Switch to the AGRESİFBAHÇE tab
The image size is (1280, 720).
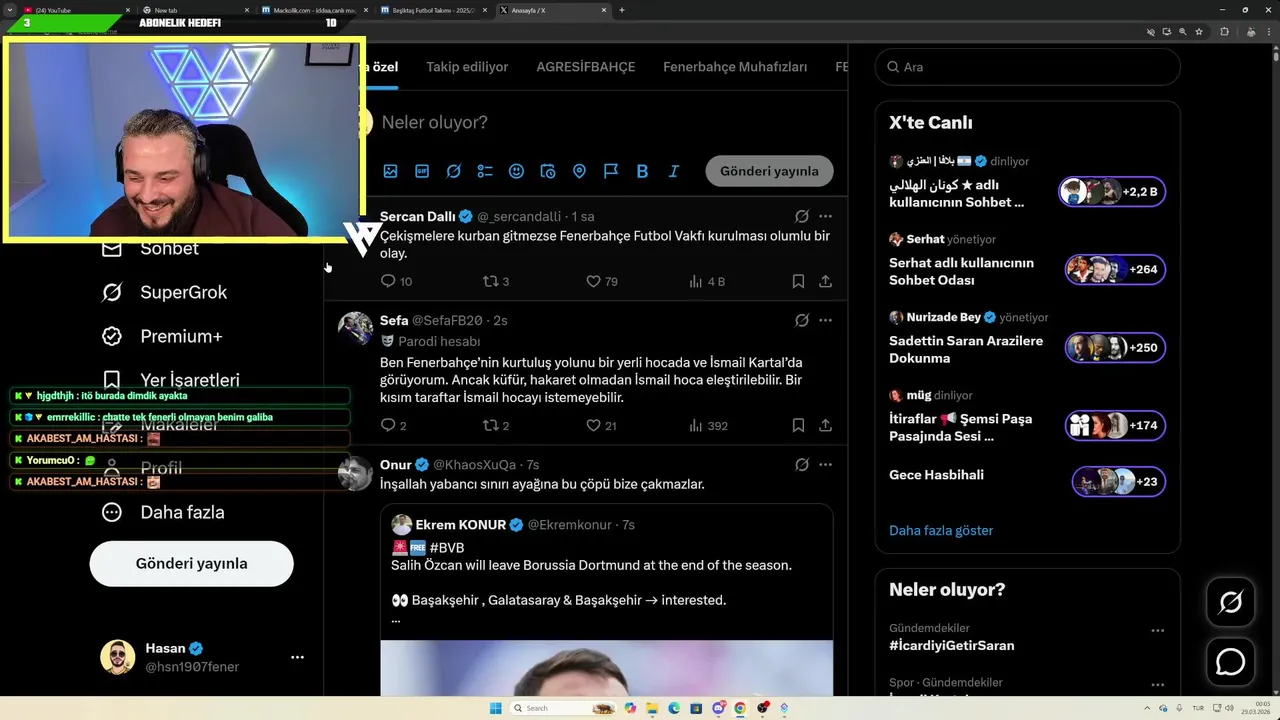pos(586,67)
